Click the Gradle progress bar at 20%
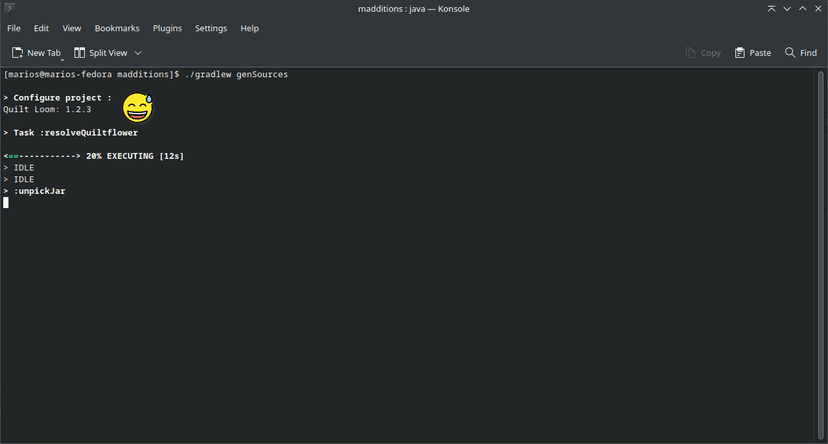The width and height of the screenshot is (828, 444). tap(42, 156)
